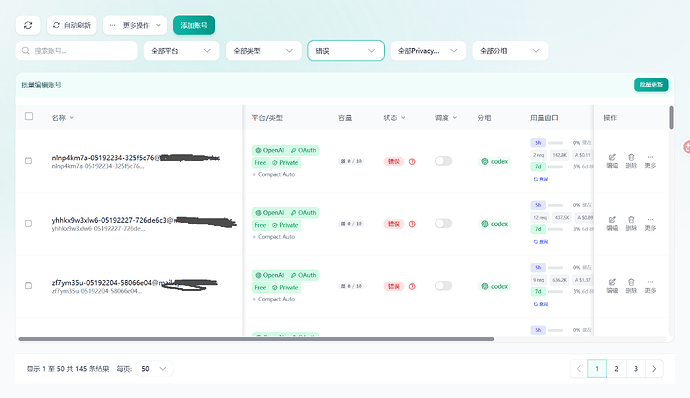This screenshot has height=398, width=690.
Task: Click the blue usage refresh link in nlnp4km7a row
Action: tap(541, 179)
